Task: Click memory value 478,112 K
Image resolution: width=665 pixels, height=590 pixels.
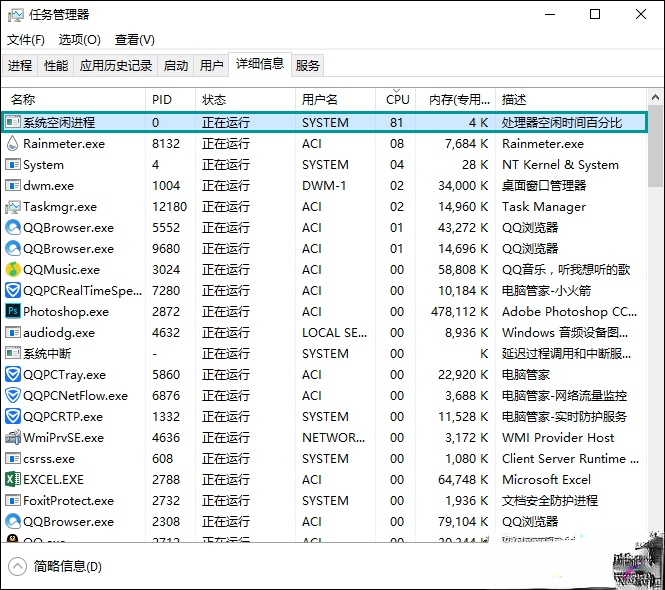Action: click(459, 312)
